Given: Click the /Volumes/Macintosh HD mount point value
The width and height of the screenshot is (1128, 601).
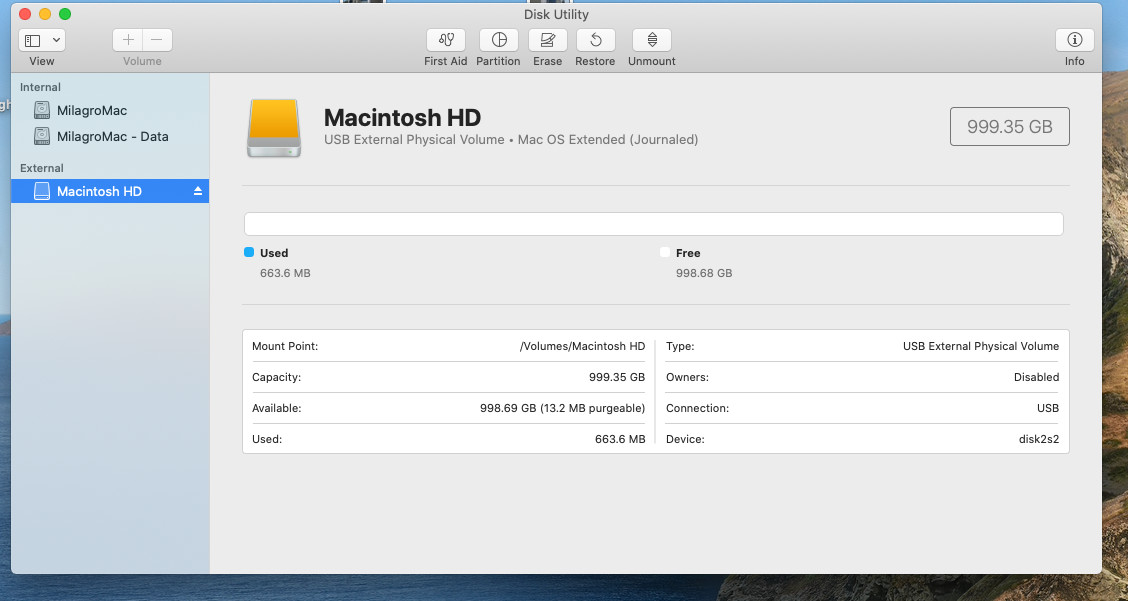Looking at the screenshot, I should (x=582, y=346).
